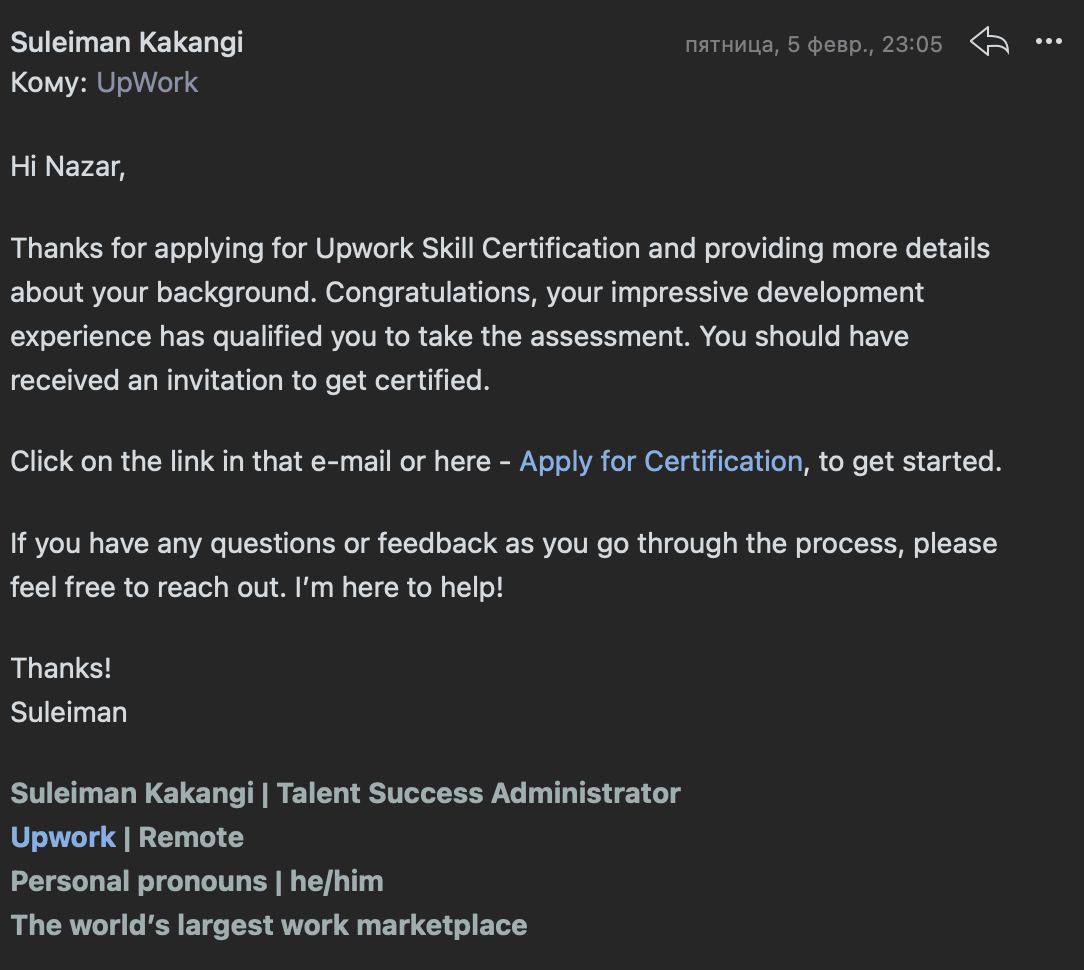Select the sender name Suleiman Kakangi in header

click(127, 42)
